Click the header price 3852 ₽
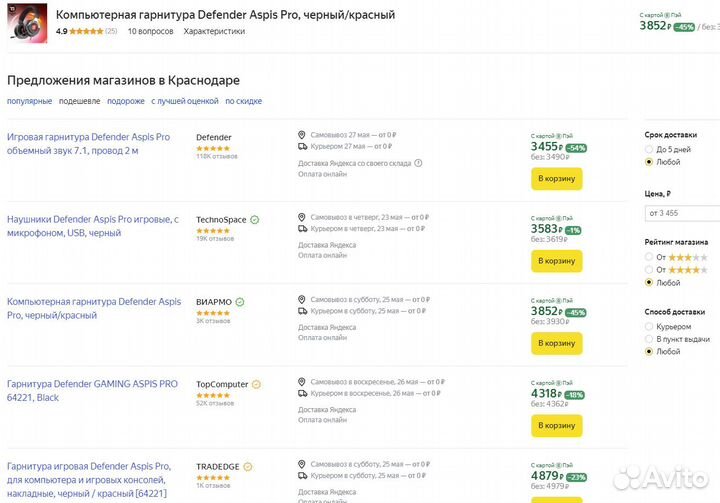This screenshot has width=720, height=503. pos(655,26)
